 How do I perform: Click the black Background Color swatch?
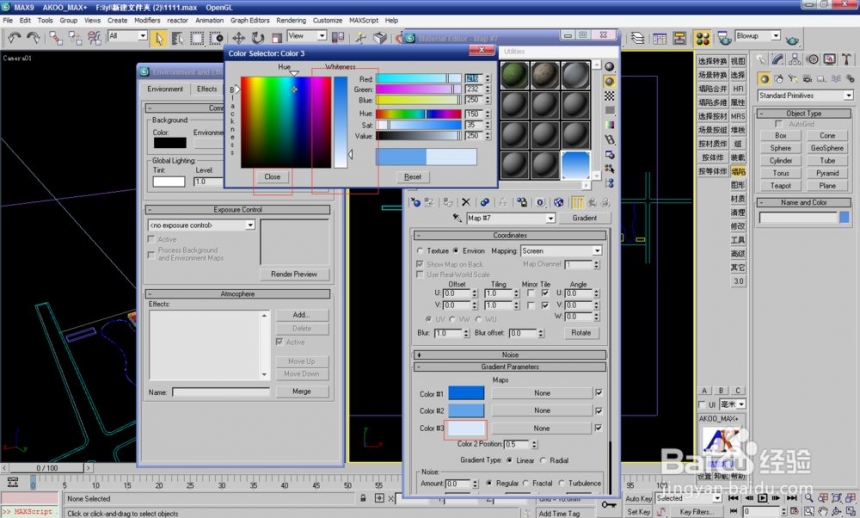[169, 143]
